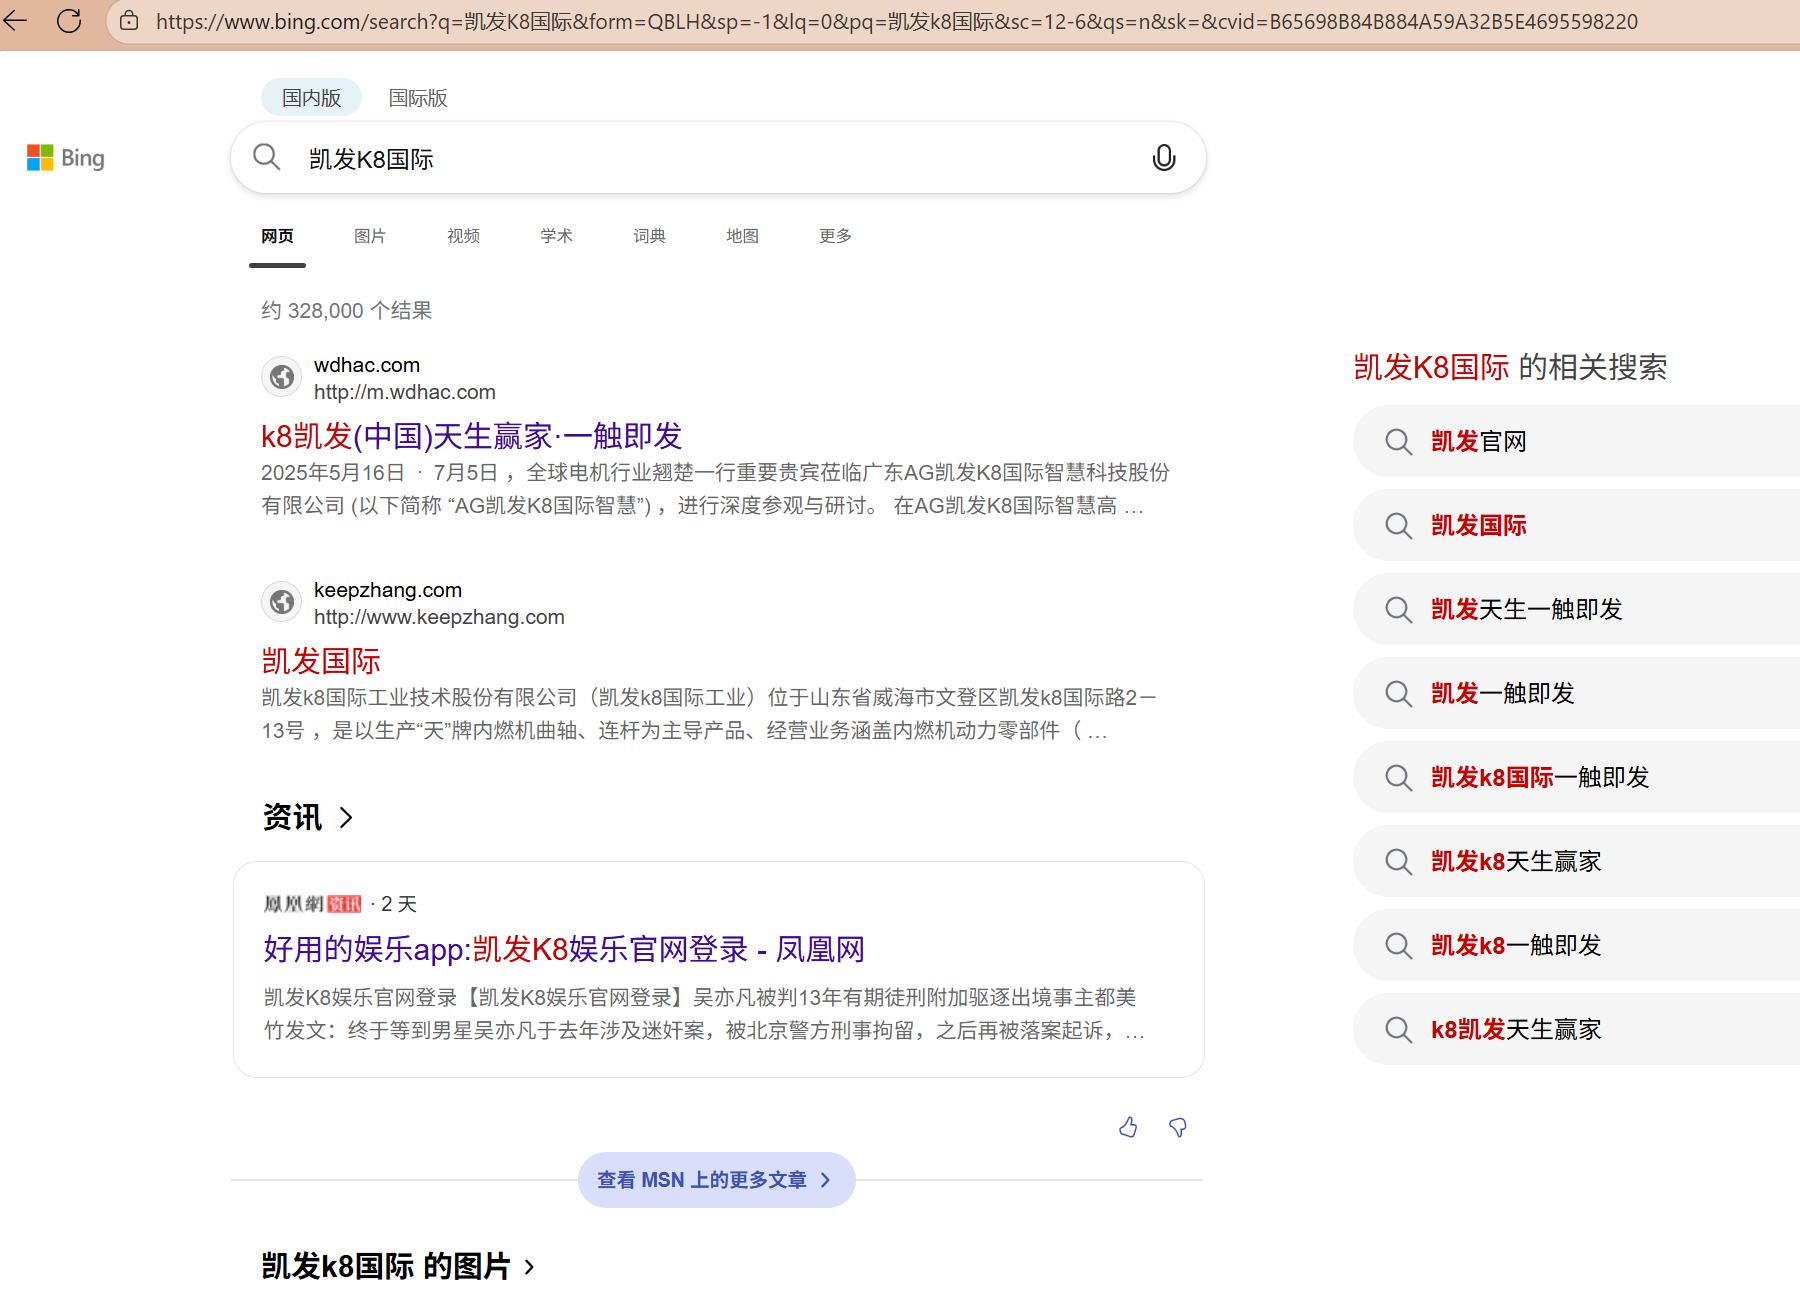Viewport: 1800px width, 1295px height.
Task: Click search icon beside 凯发一触即发 suggestion
Action: point(1398,694)
